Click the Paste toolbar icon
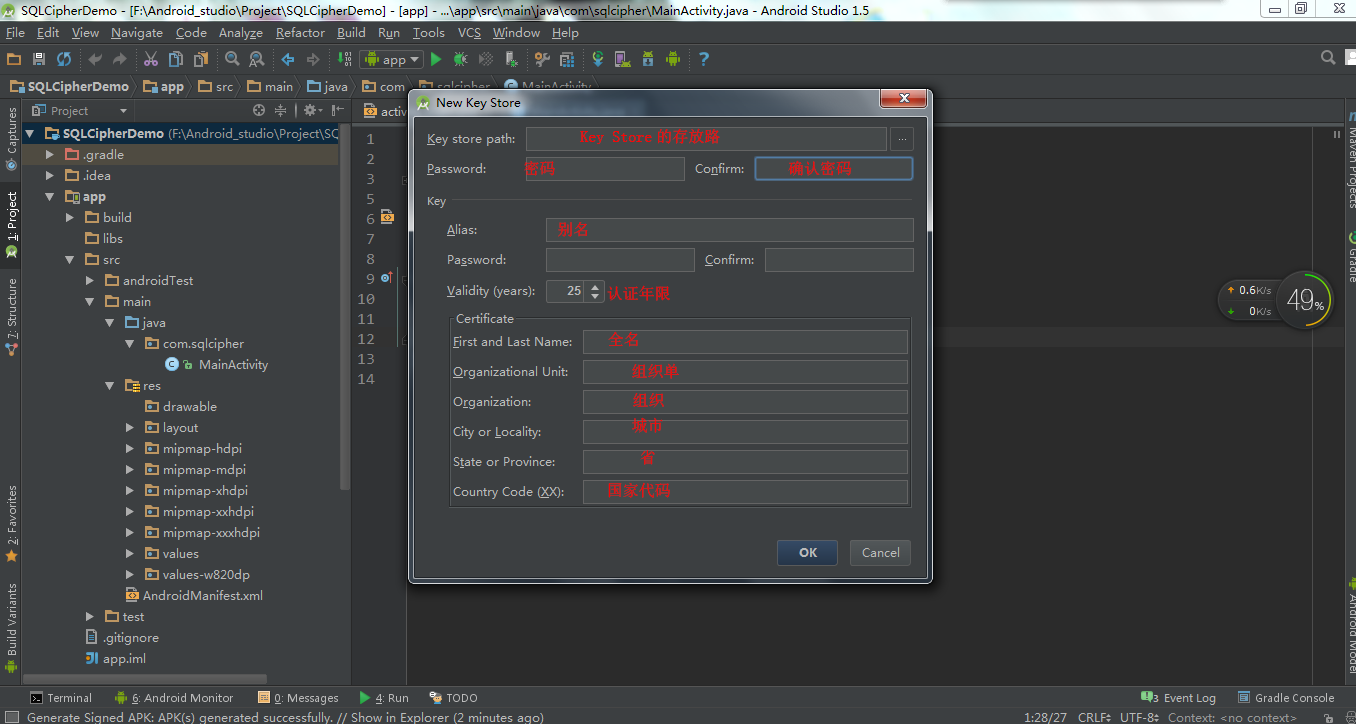The height and width of the screenshot is (724, 1356). (200, 59)
